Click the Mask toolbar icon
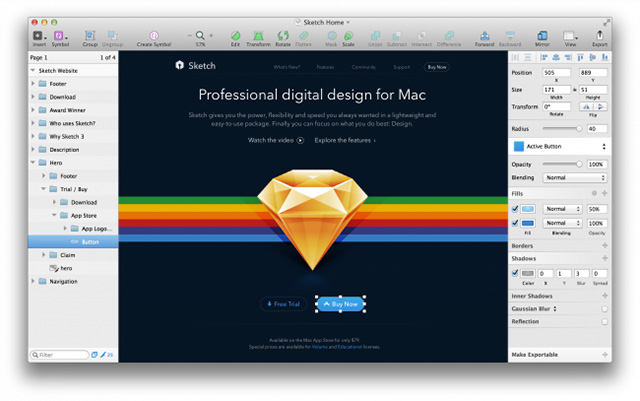Image resolution: width=640 pixels, height=401 pixels. [331, 36]
